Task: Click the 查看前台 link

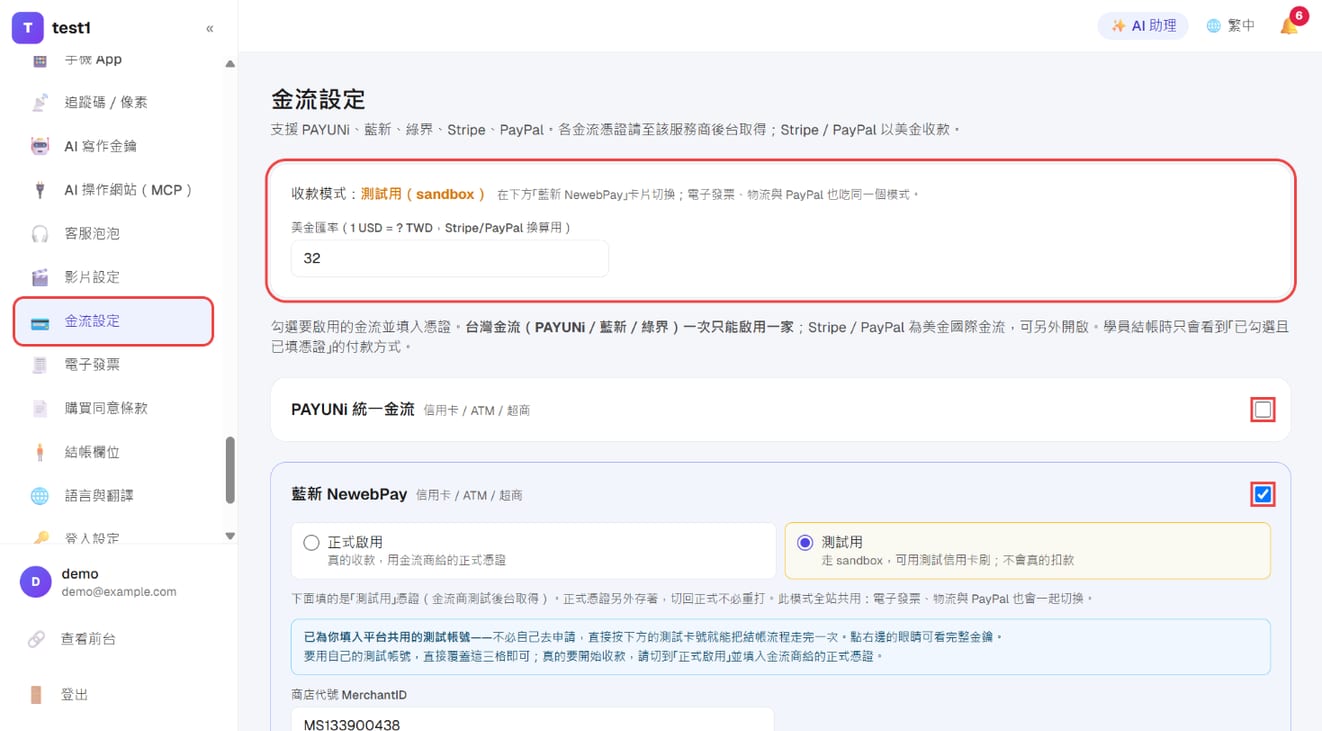Action: (x=88, y=638)
